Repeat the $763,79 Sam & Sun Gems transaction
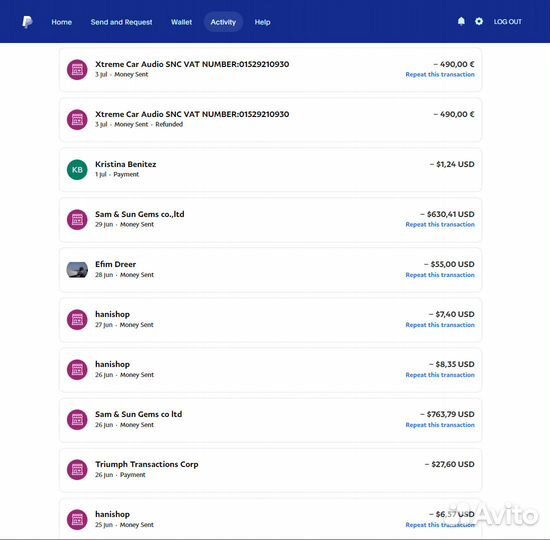Screen dimensions: 550x540 click(440, 425)
